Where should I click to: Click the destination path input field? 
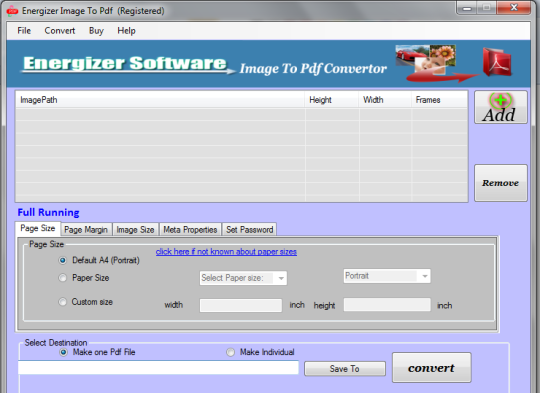click(x=158, y=368)
